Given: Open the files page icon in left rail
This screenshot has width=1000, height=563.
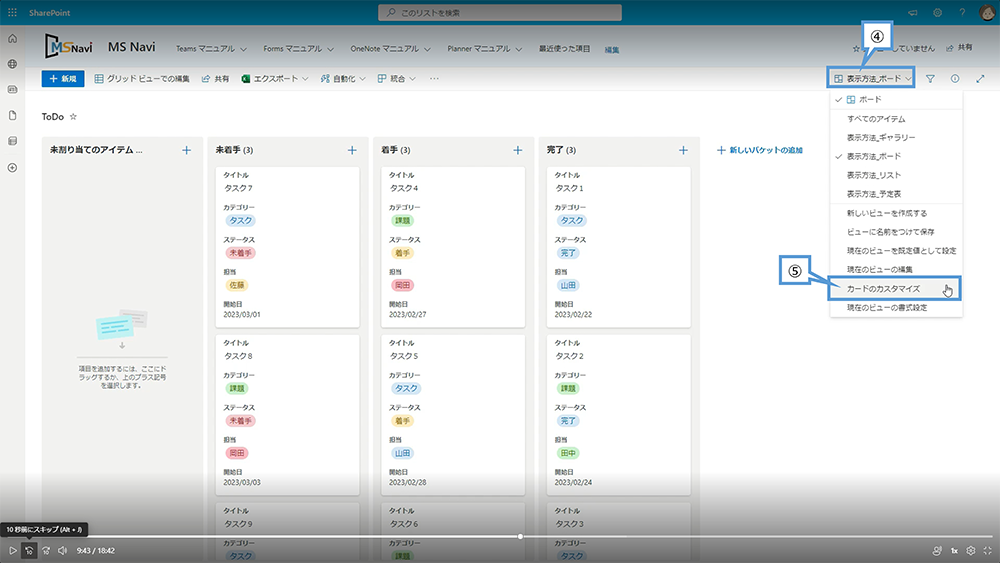Looking at the screenshot, I should coord(12,115).
